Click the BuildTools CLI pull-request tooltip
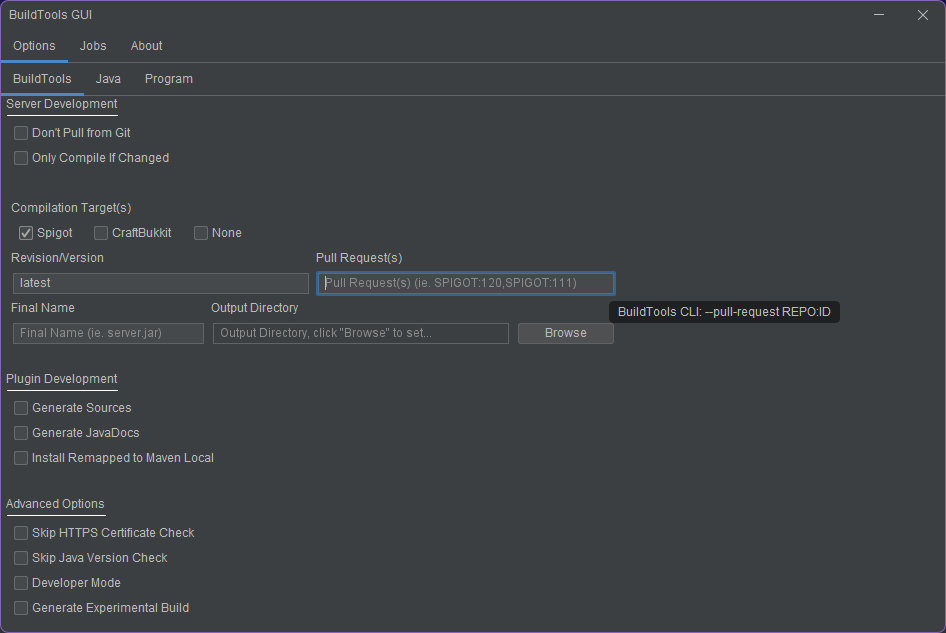This screenshot has height=633, width=946. (724, 312)
